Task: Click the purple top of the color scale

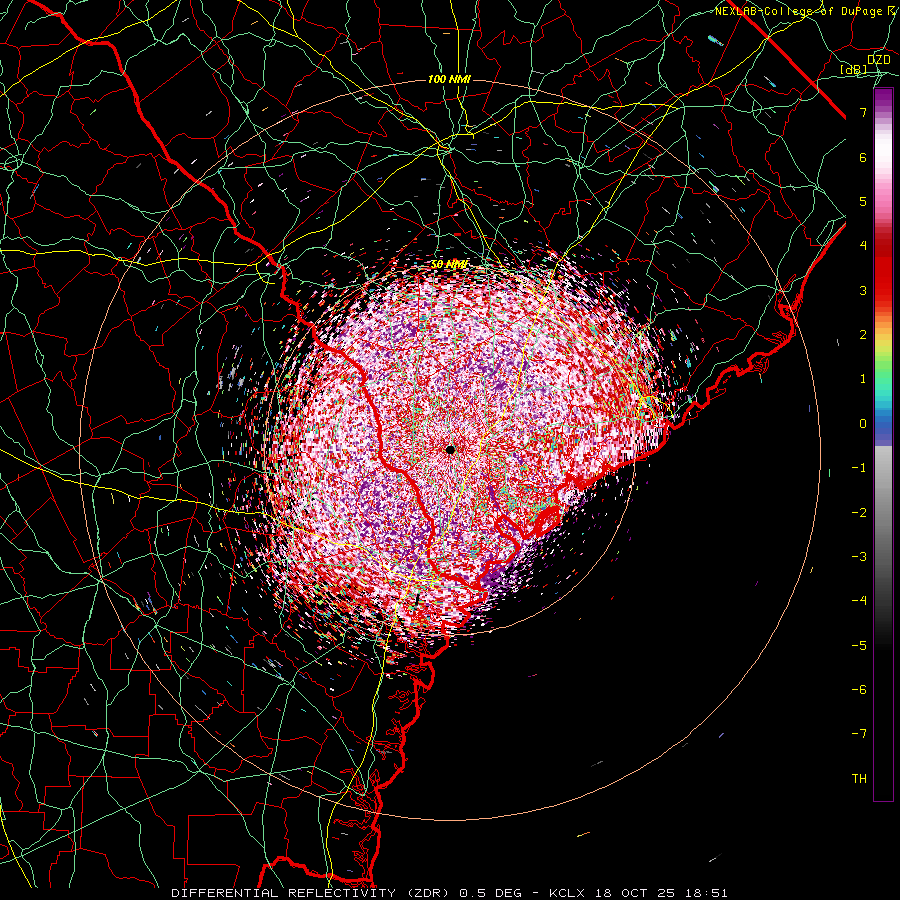Action: [x=883, y=99]
